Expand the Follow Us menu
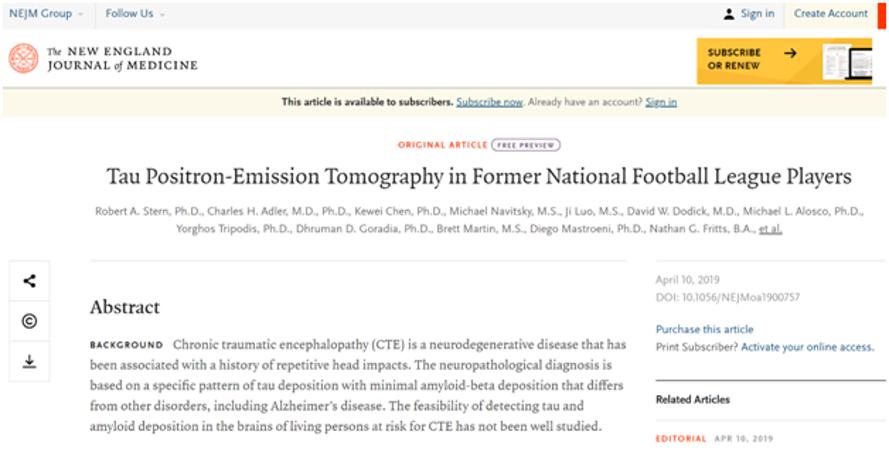Screen dimensions: 889x452 (135, 14)
